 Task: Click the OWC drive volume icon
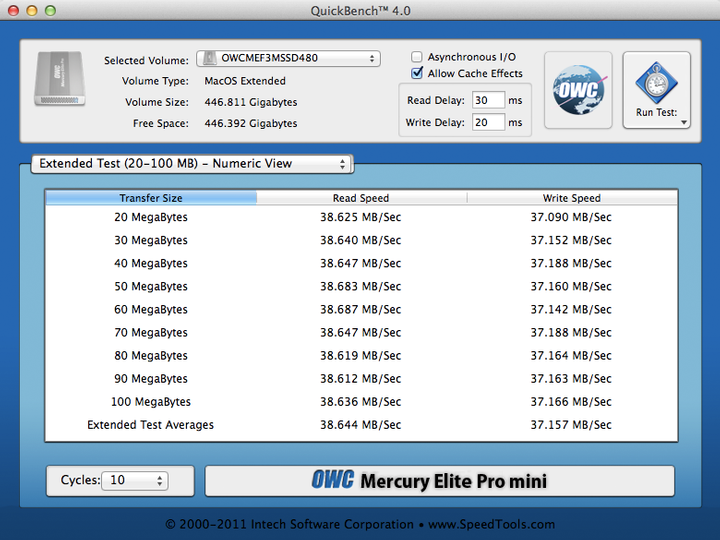pyautogui.click(x=60, y=80)
